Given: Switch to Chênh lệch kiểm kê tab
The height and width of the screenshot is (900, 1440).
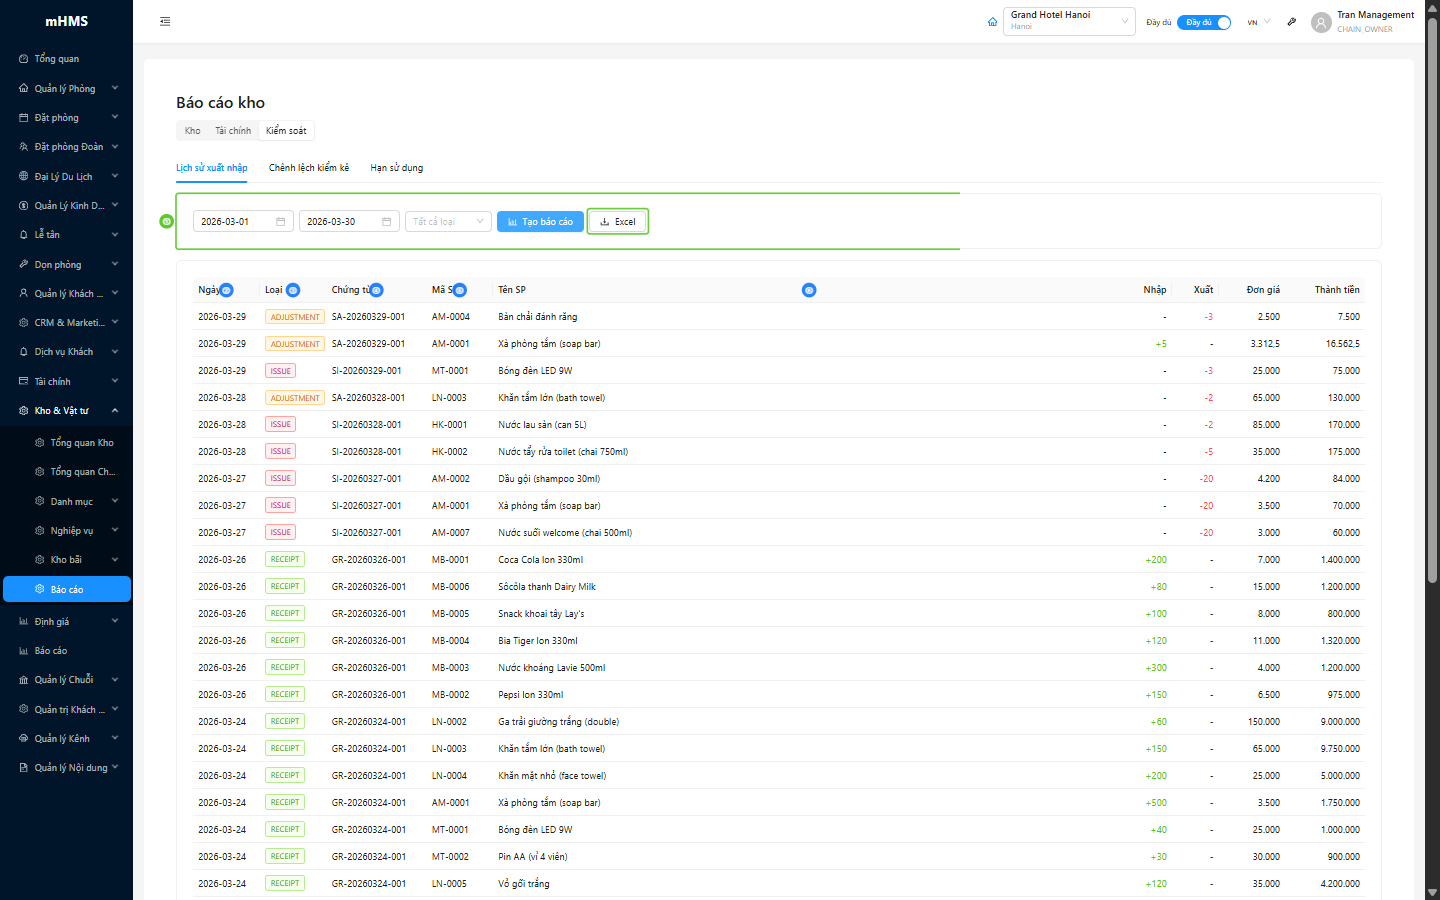Looking at the screenshot, I should pyautogui.click(x=309, y=168).
